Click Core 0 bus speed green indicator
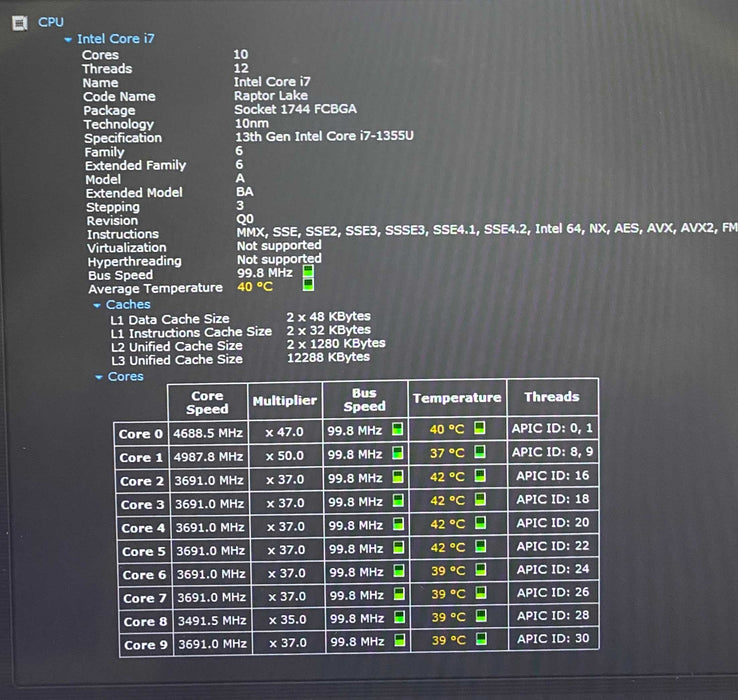Viewport: 738px width, 700px height. click(398, 429)
